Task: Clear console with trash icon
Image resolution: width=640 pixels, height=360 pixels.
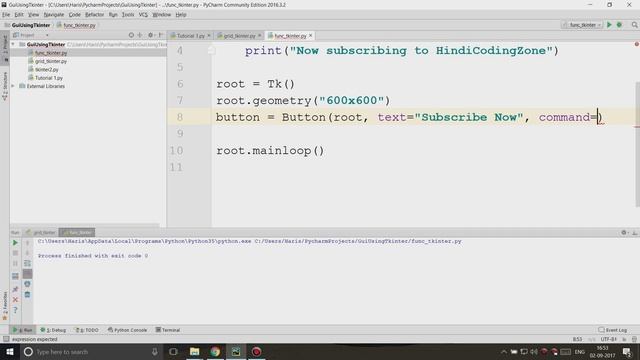Action: (x=27, y=295)
